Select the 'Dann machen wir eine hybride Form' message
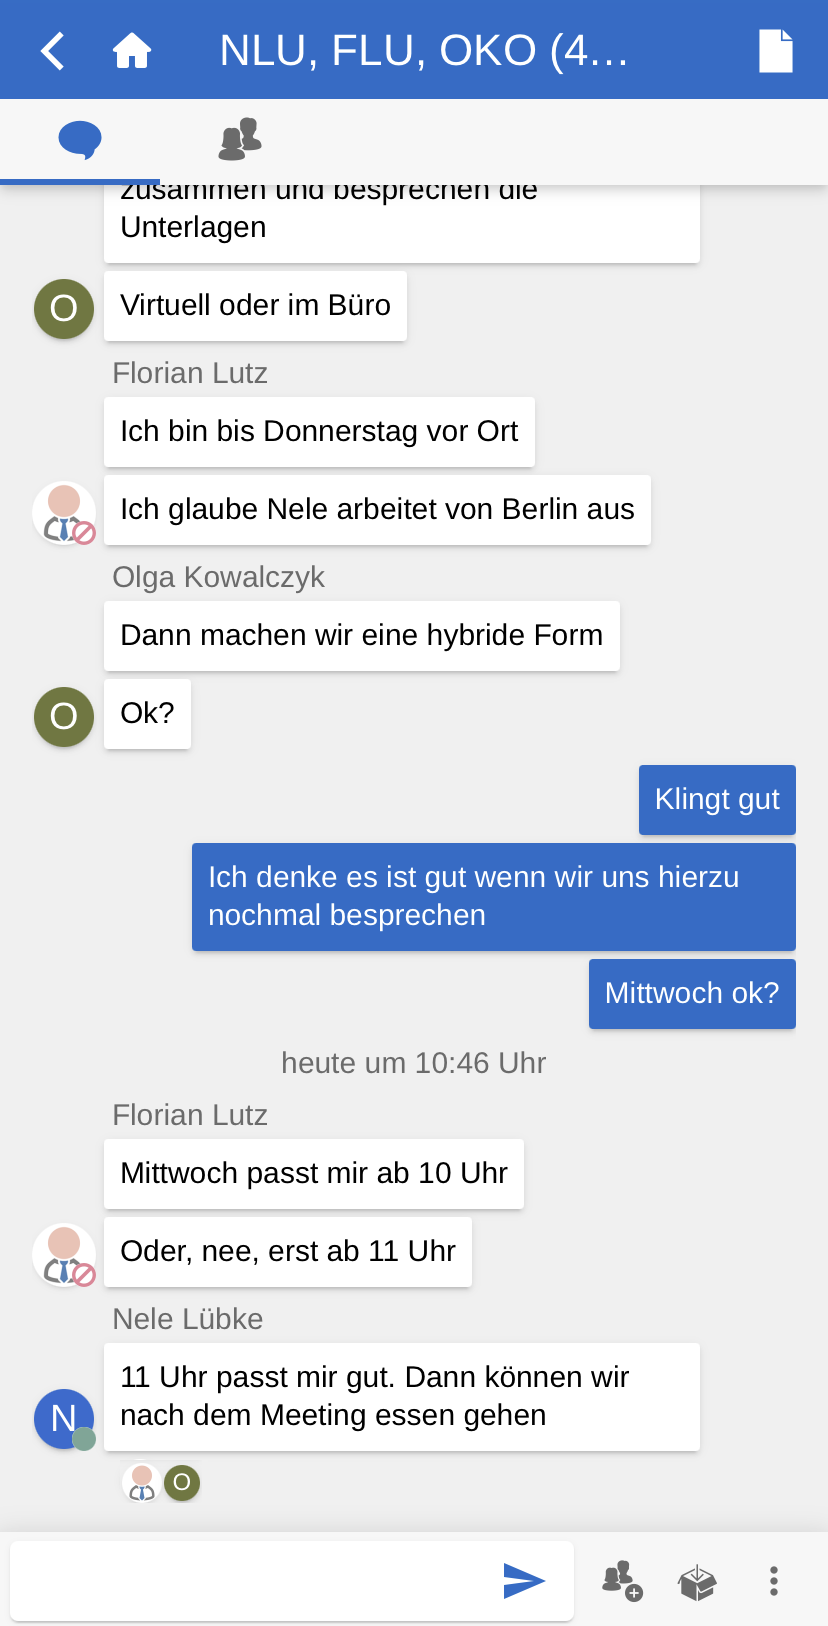Viewport: 828px width, 1626px height. [361, 636]
